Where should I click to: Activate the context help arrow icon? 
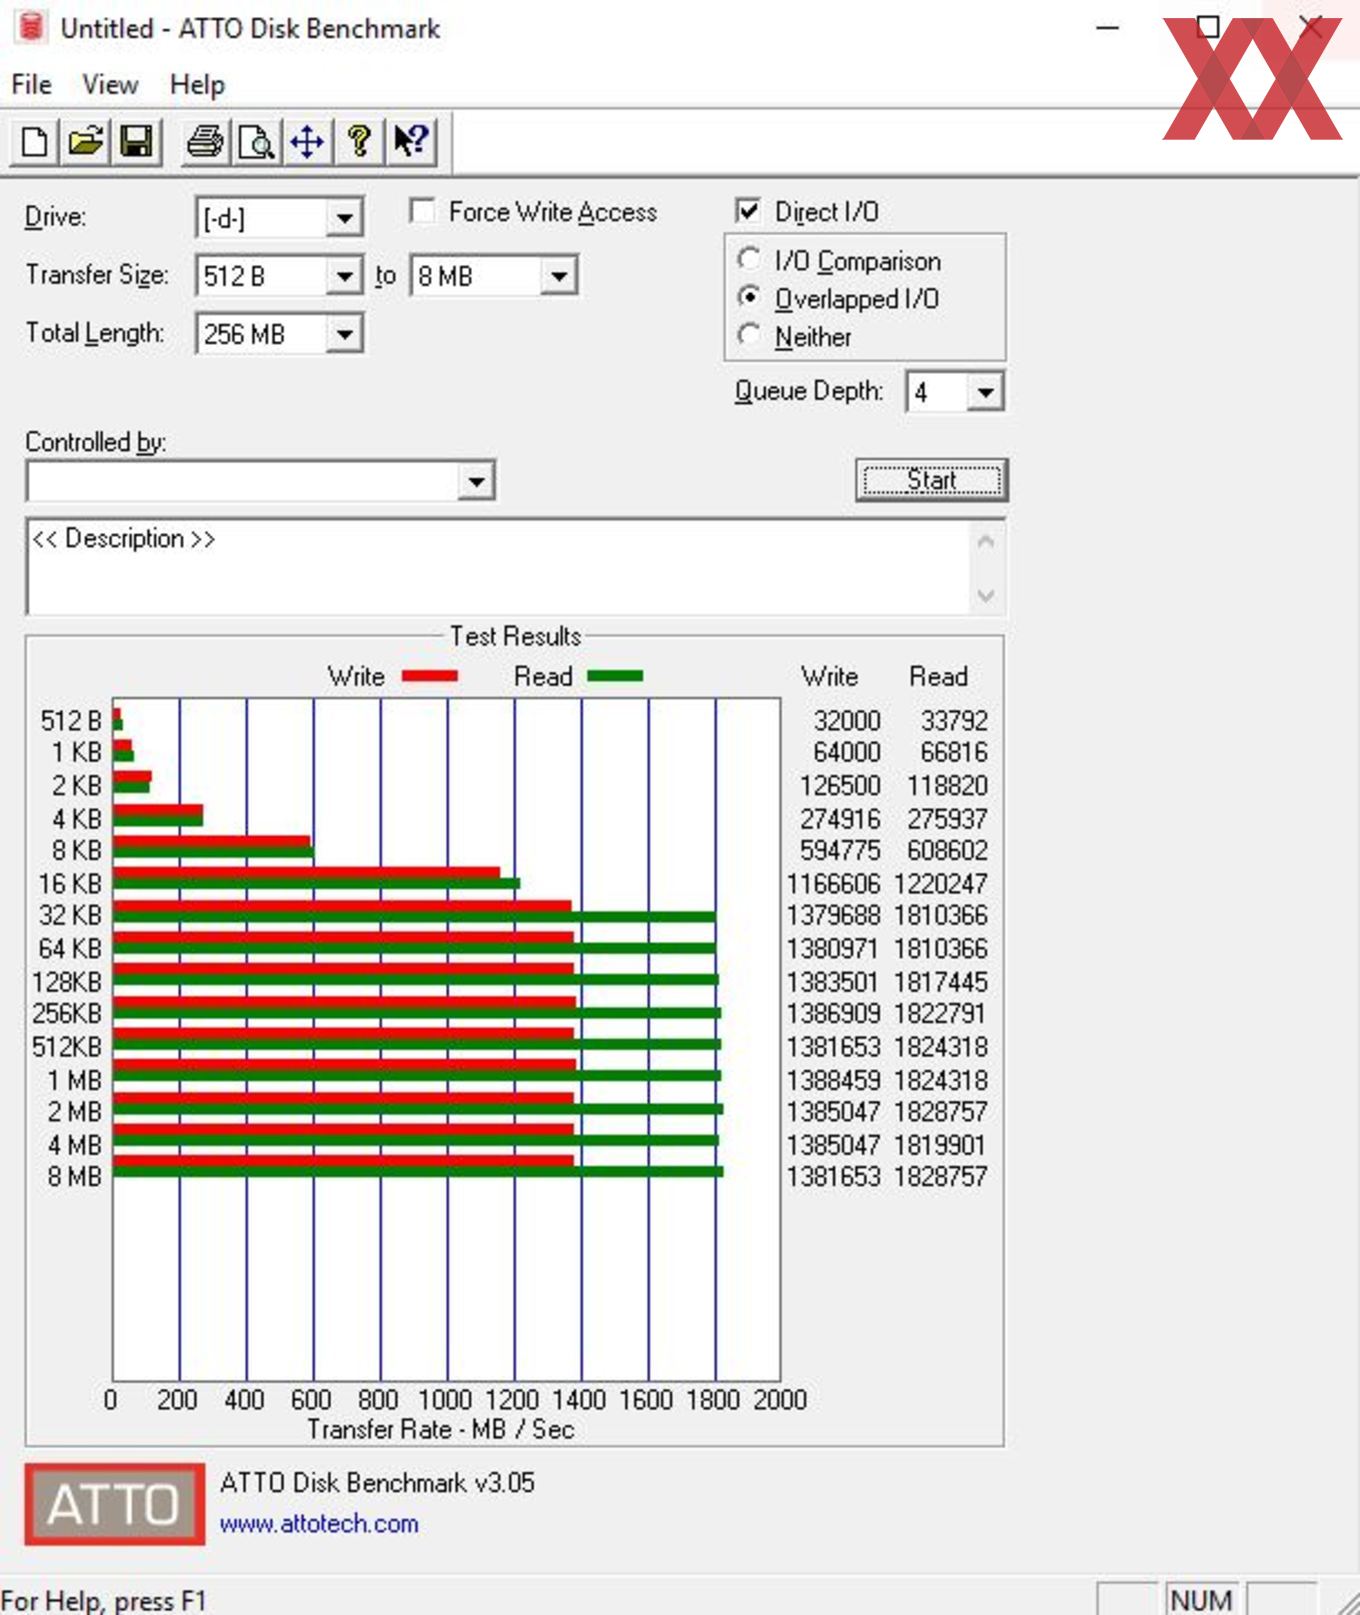[x=411, y=141]
